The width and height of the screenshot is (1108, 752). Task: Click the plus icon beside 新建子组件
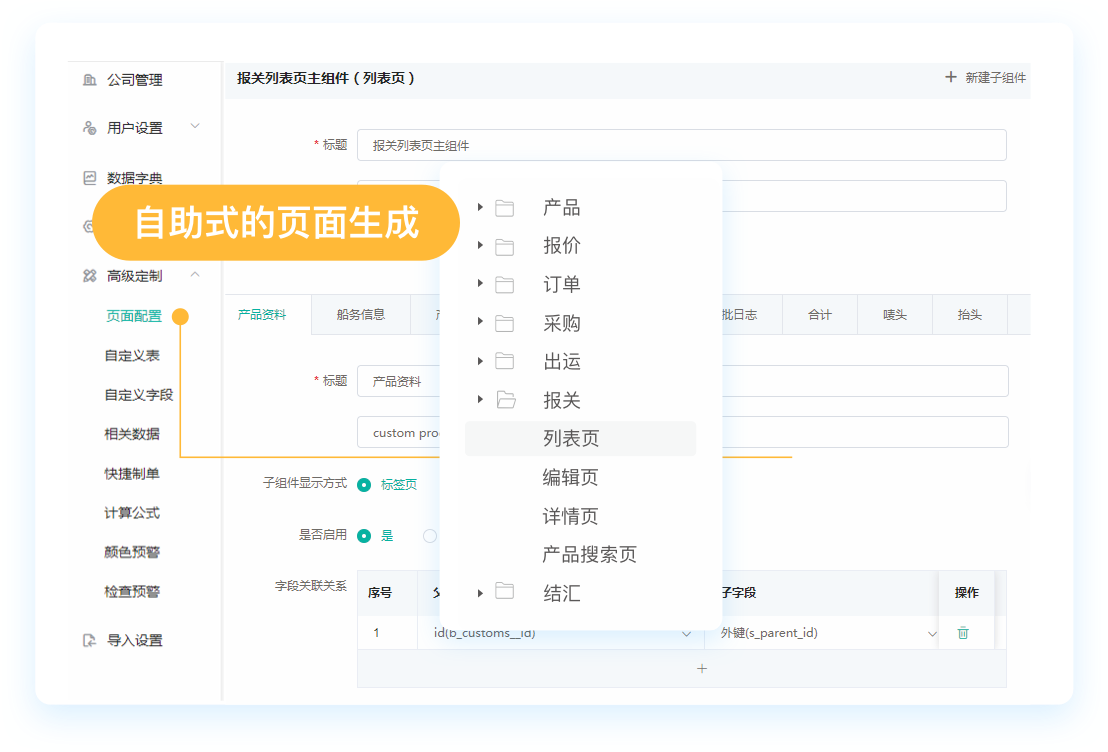click(951, 77)
